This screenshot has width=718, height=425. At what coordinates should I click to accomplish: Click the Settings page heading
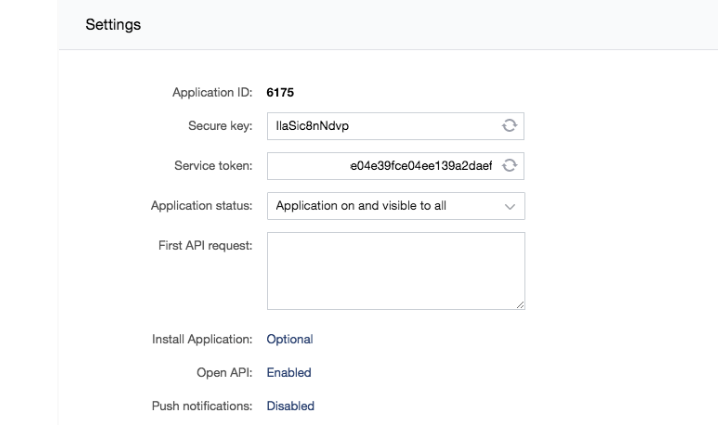(113, 25)
